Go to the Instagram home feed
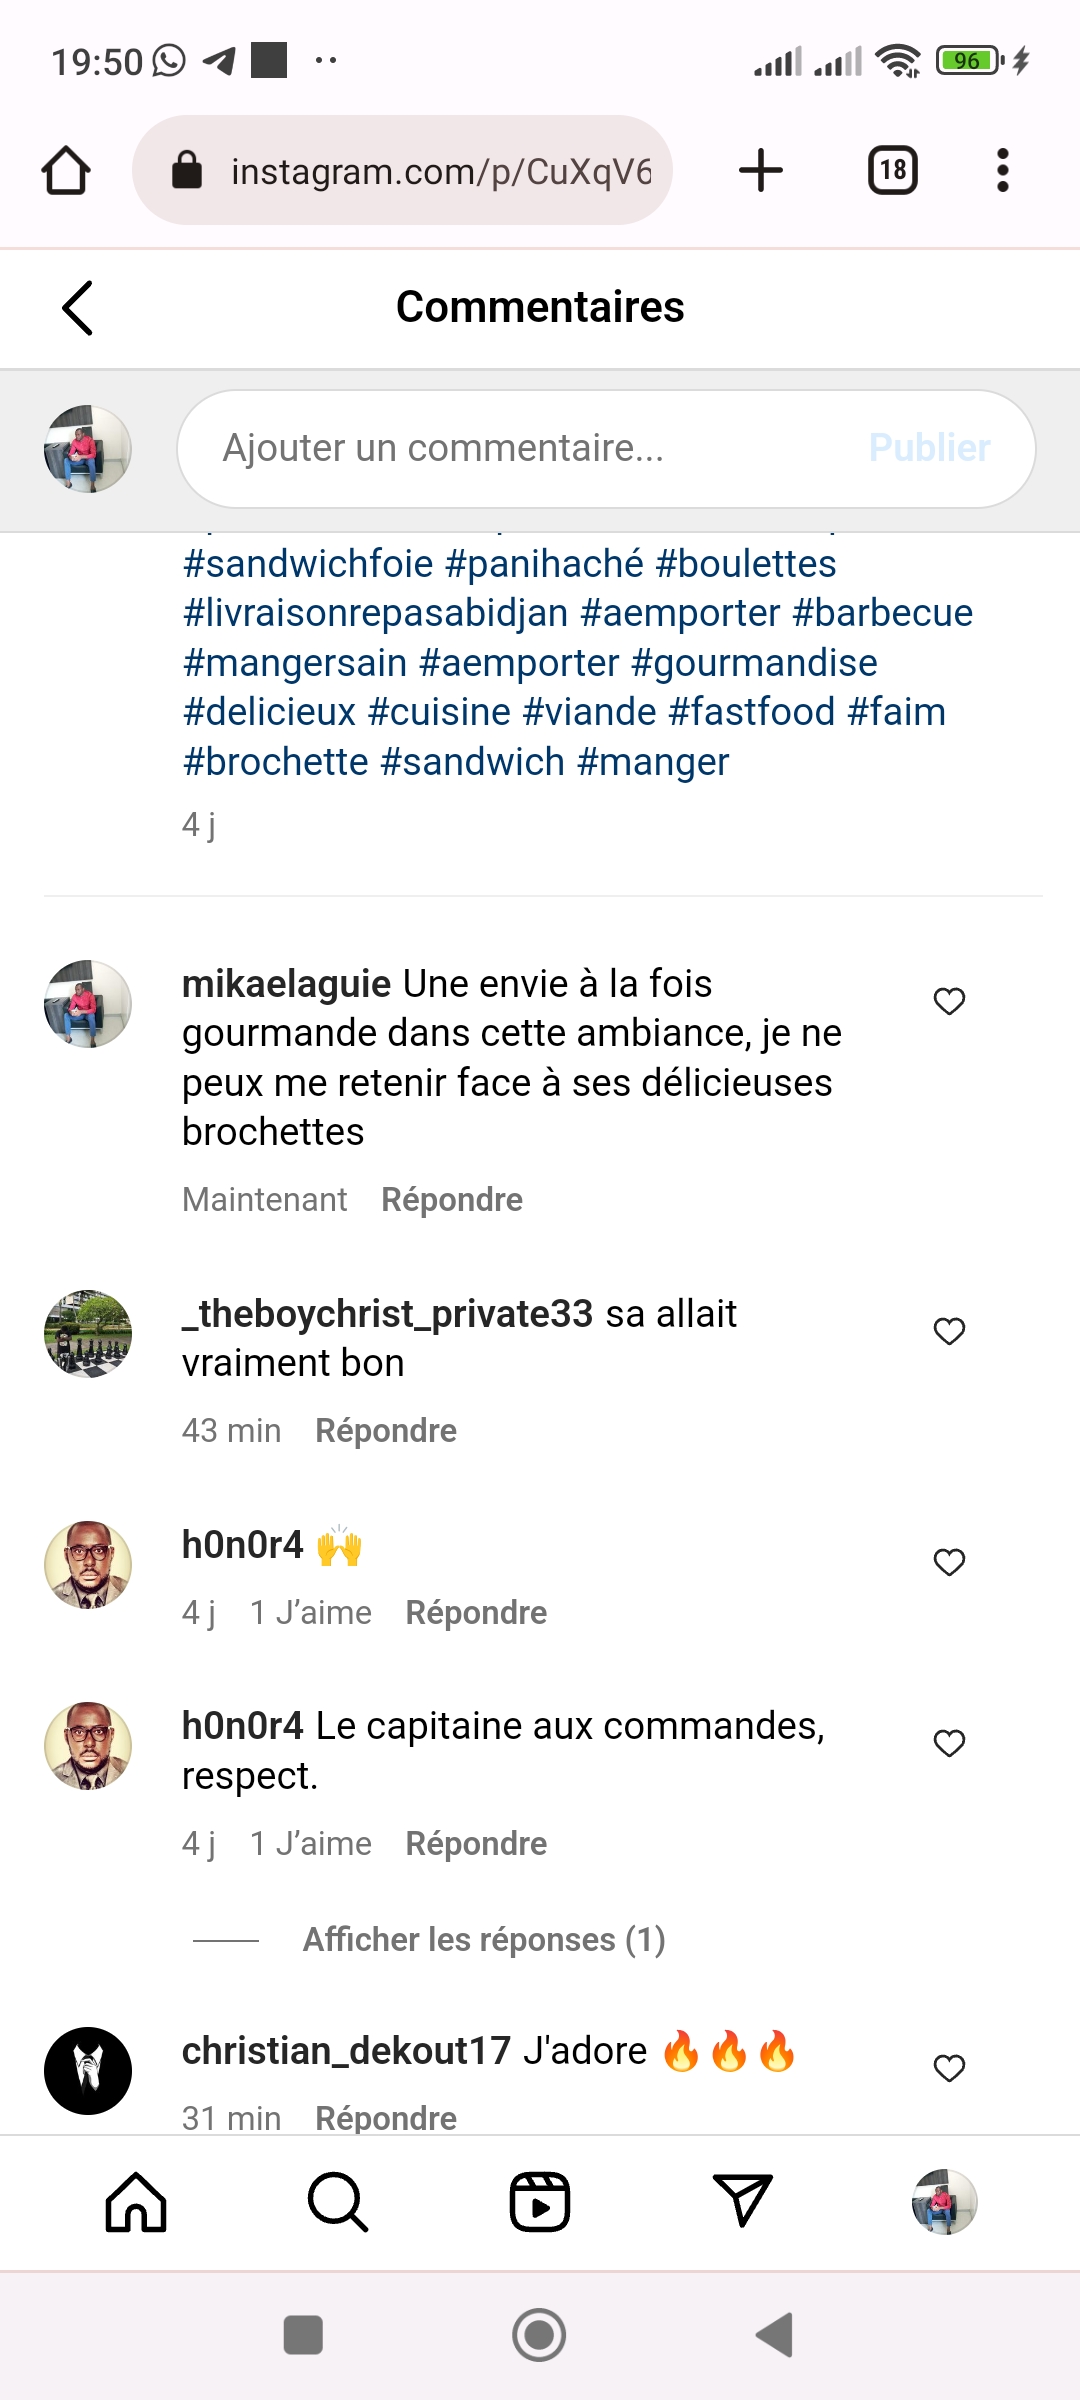 136,2202
